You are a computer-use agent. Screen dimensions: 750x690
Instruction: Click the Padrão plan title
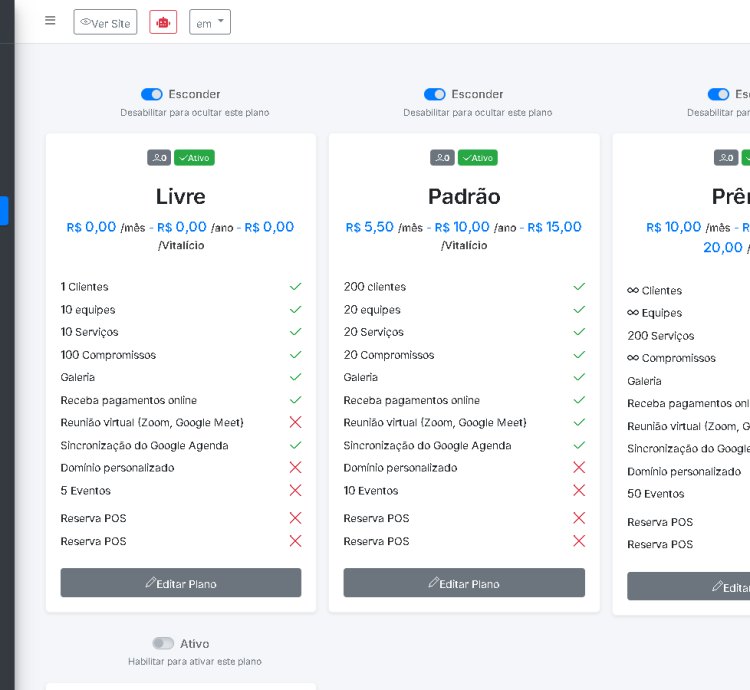464,196
